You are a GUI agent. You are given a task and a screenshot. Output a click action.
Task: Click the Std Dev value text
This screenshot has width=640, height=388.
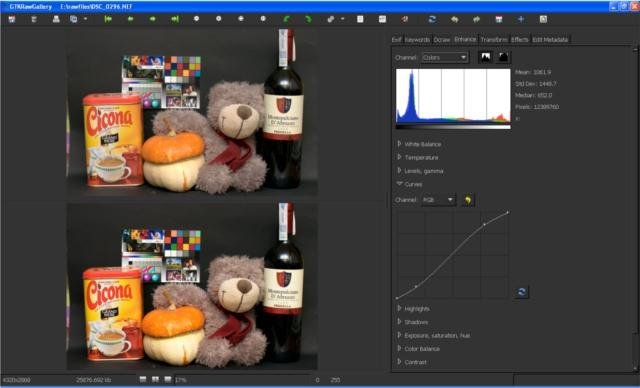(x=536, y=84)
